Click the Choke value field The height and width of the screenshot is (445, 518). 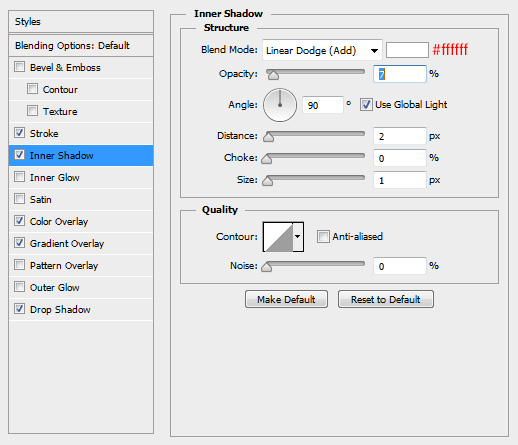[x=400, y=158]
